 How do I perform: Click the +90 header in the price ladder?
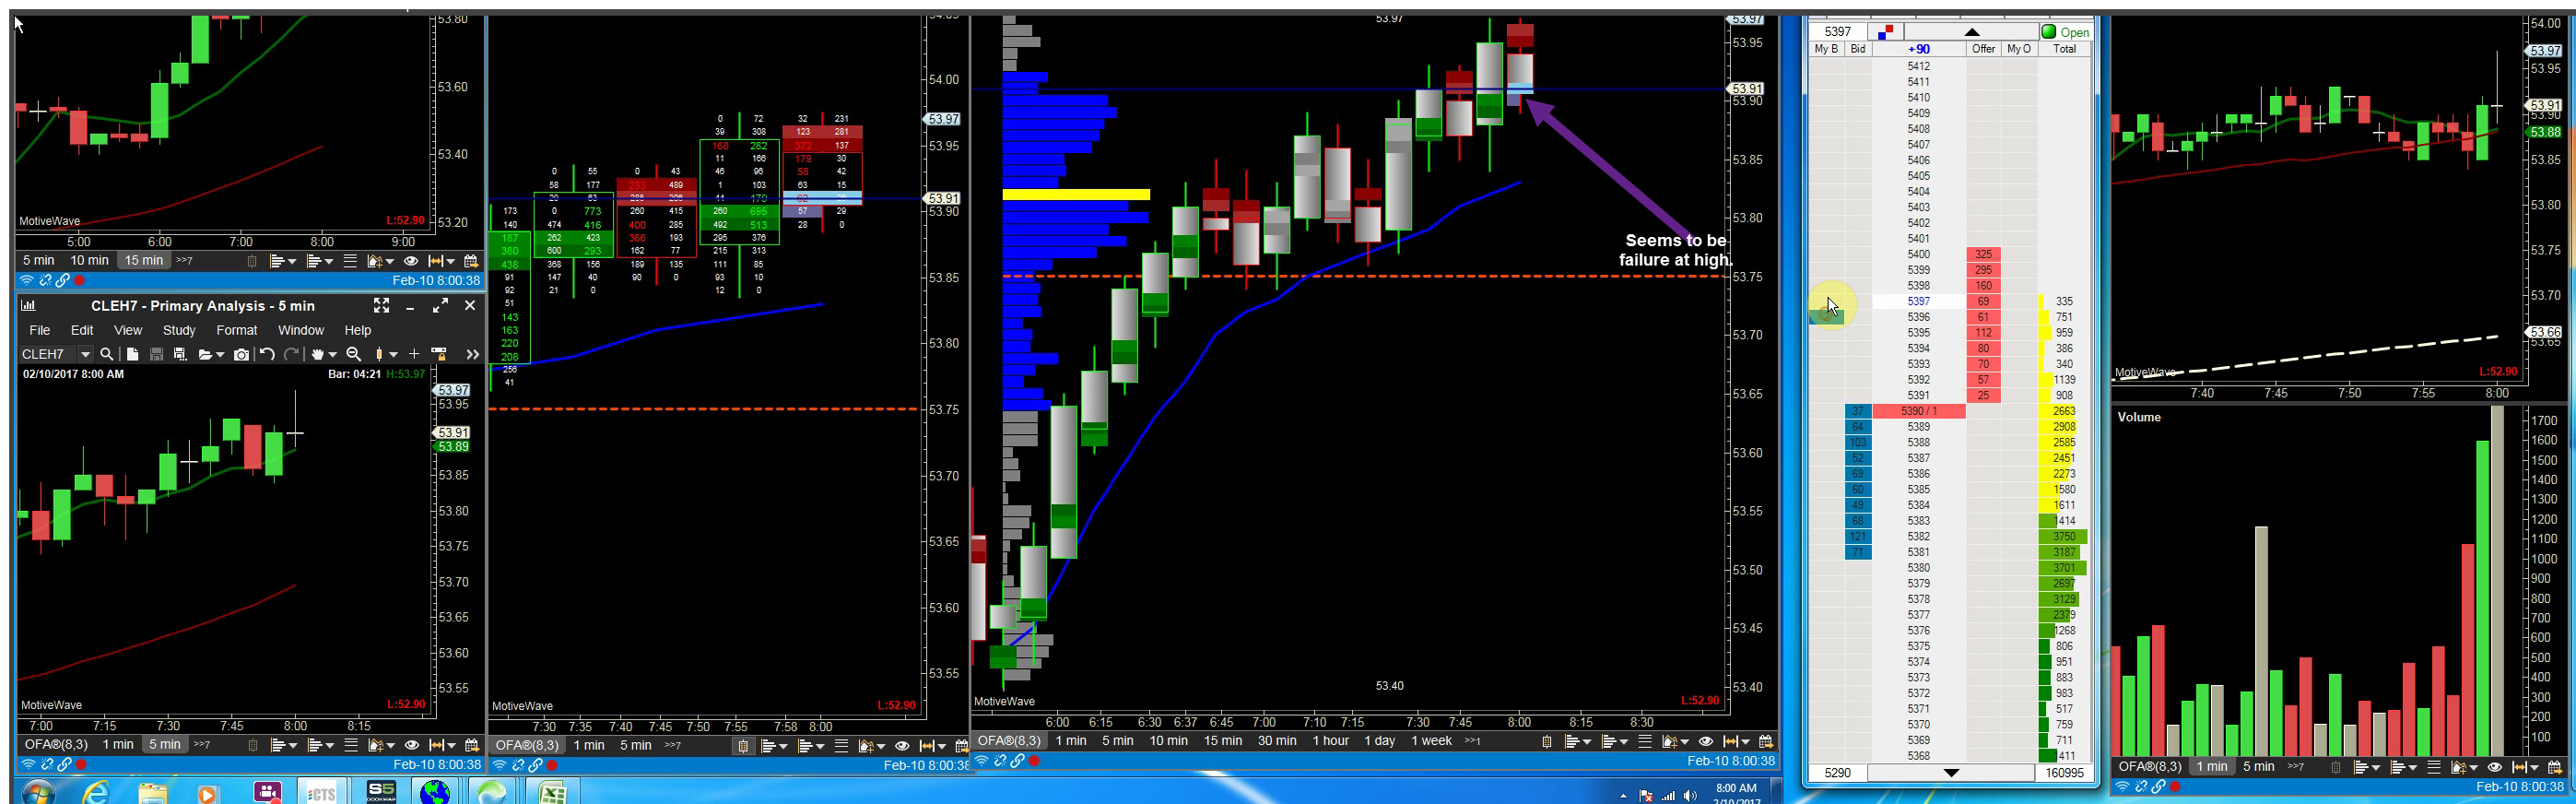(x=1919, y=49)
